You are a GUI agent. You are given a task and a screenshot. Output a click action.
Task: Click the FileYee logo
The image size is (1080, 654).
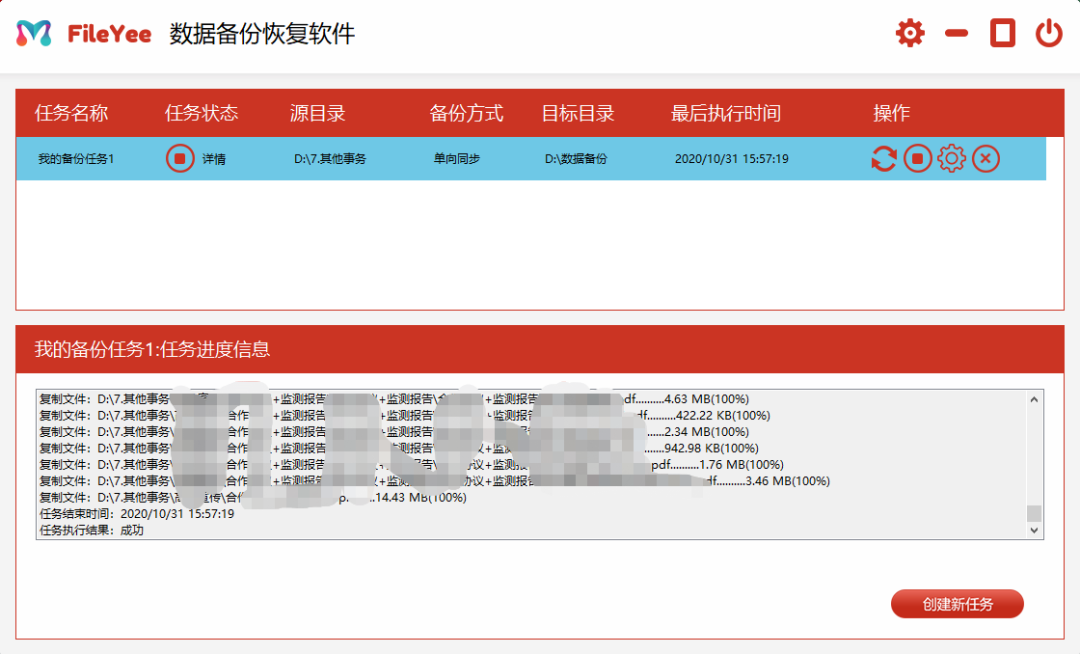point(84,34)
